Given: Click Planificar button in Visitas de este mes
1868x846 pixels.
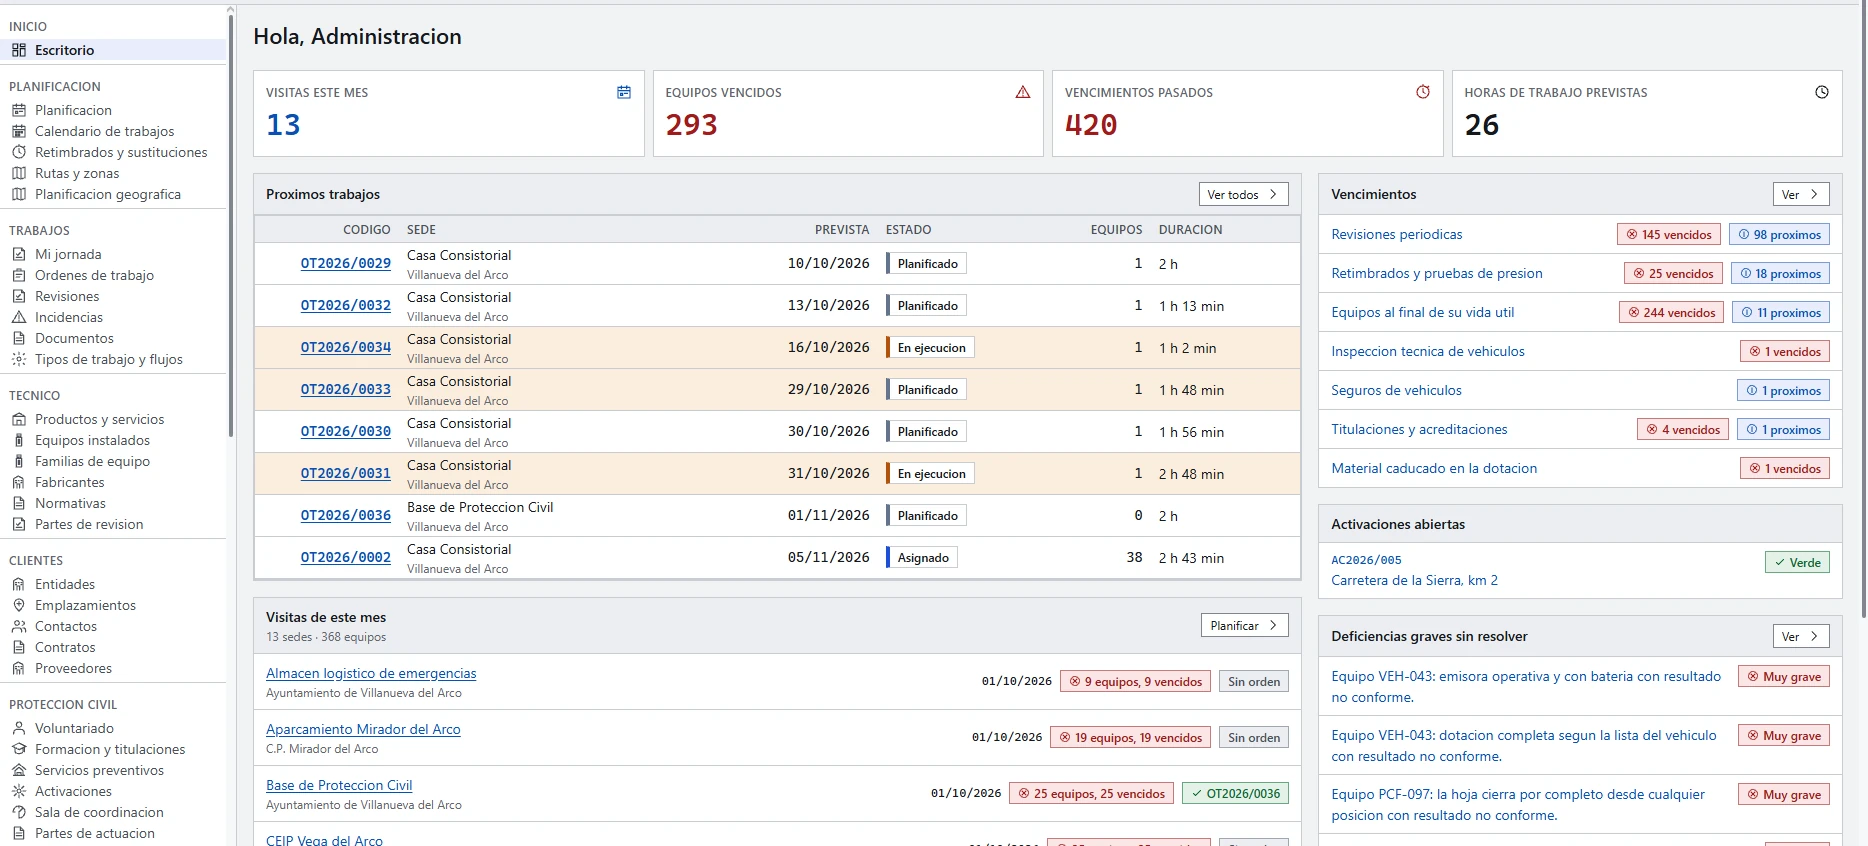Looking at the screenshot, I should [1244, 625].
